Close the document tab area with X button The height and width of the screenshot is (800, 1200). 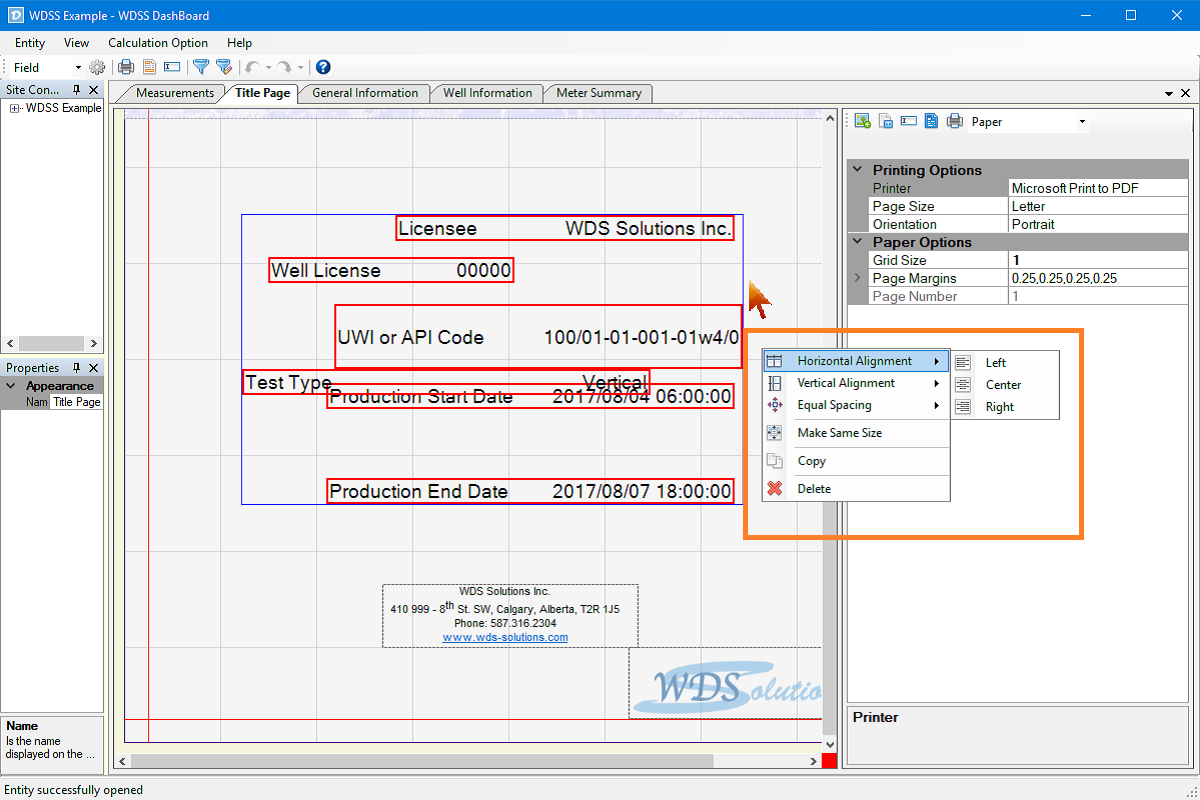click(x=1186, y=93)
